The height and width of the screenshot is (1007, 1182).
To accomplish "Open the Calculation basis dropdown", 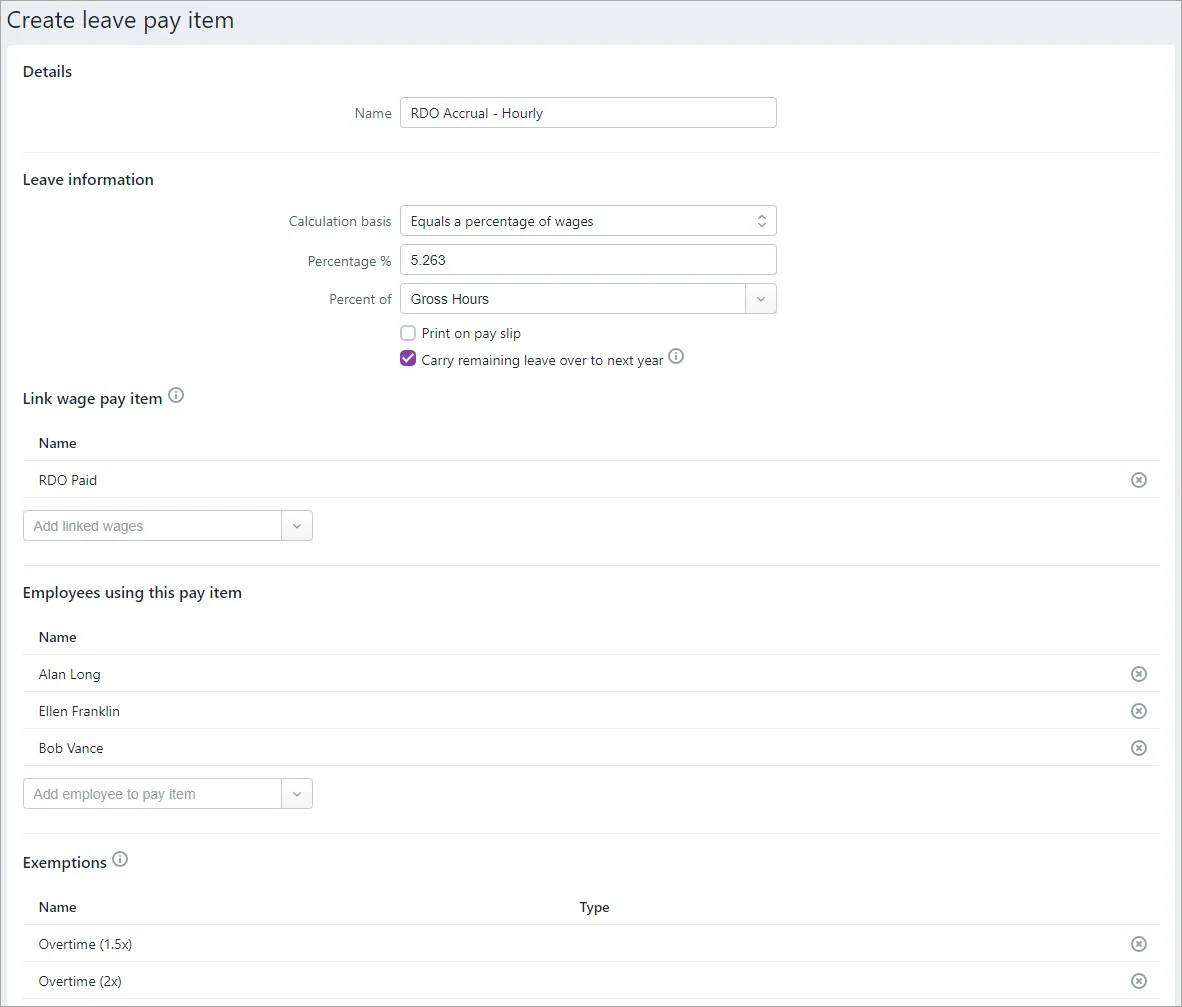I will coord(588,221).
